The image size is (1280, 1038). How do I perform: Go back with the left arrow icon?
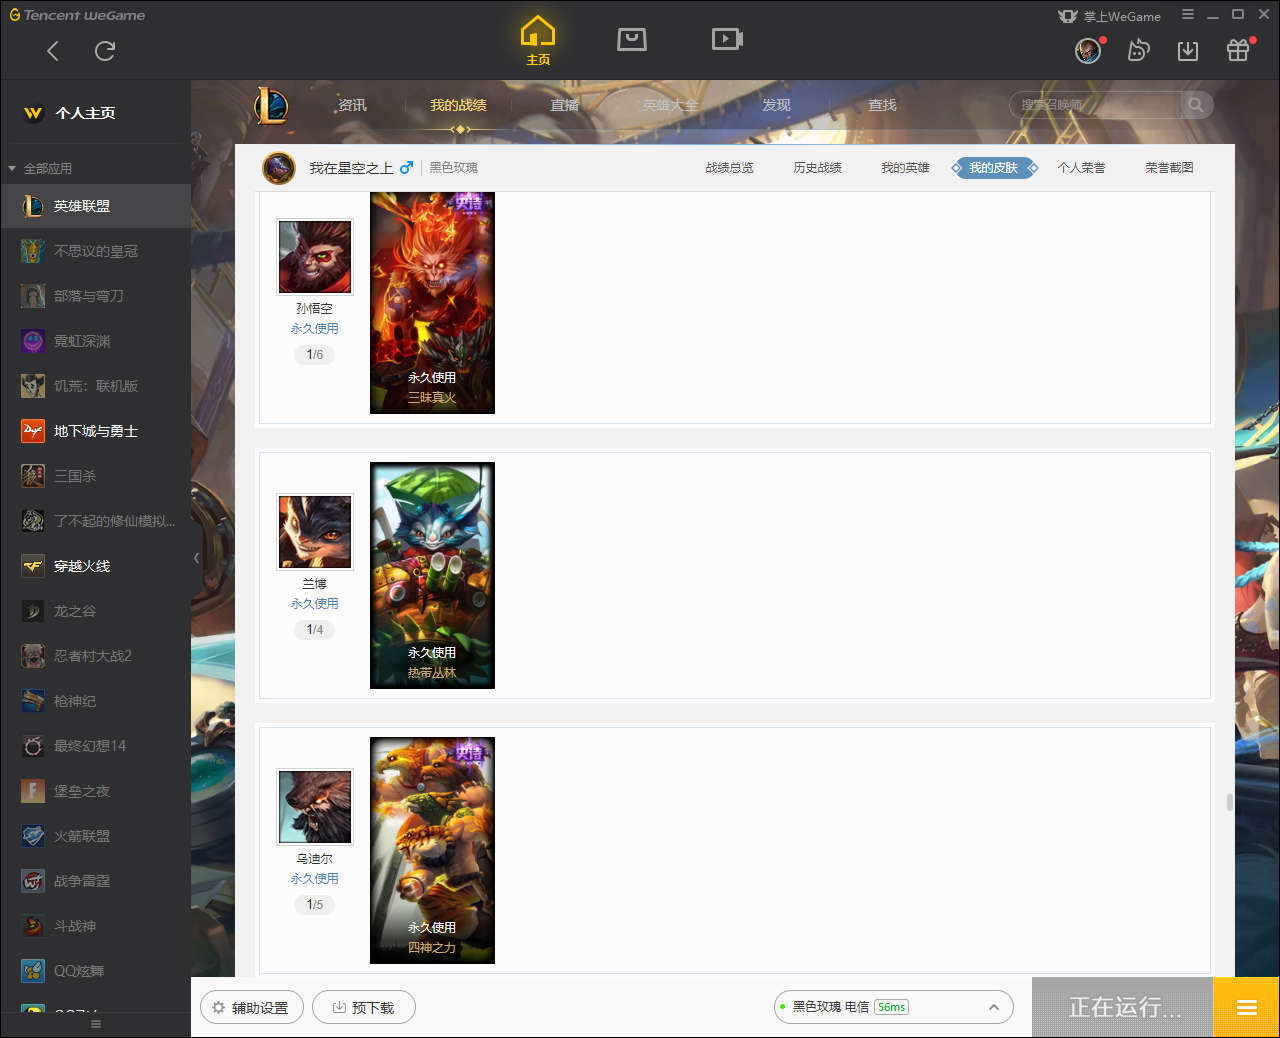(53, 51)
